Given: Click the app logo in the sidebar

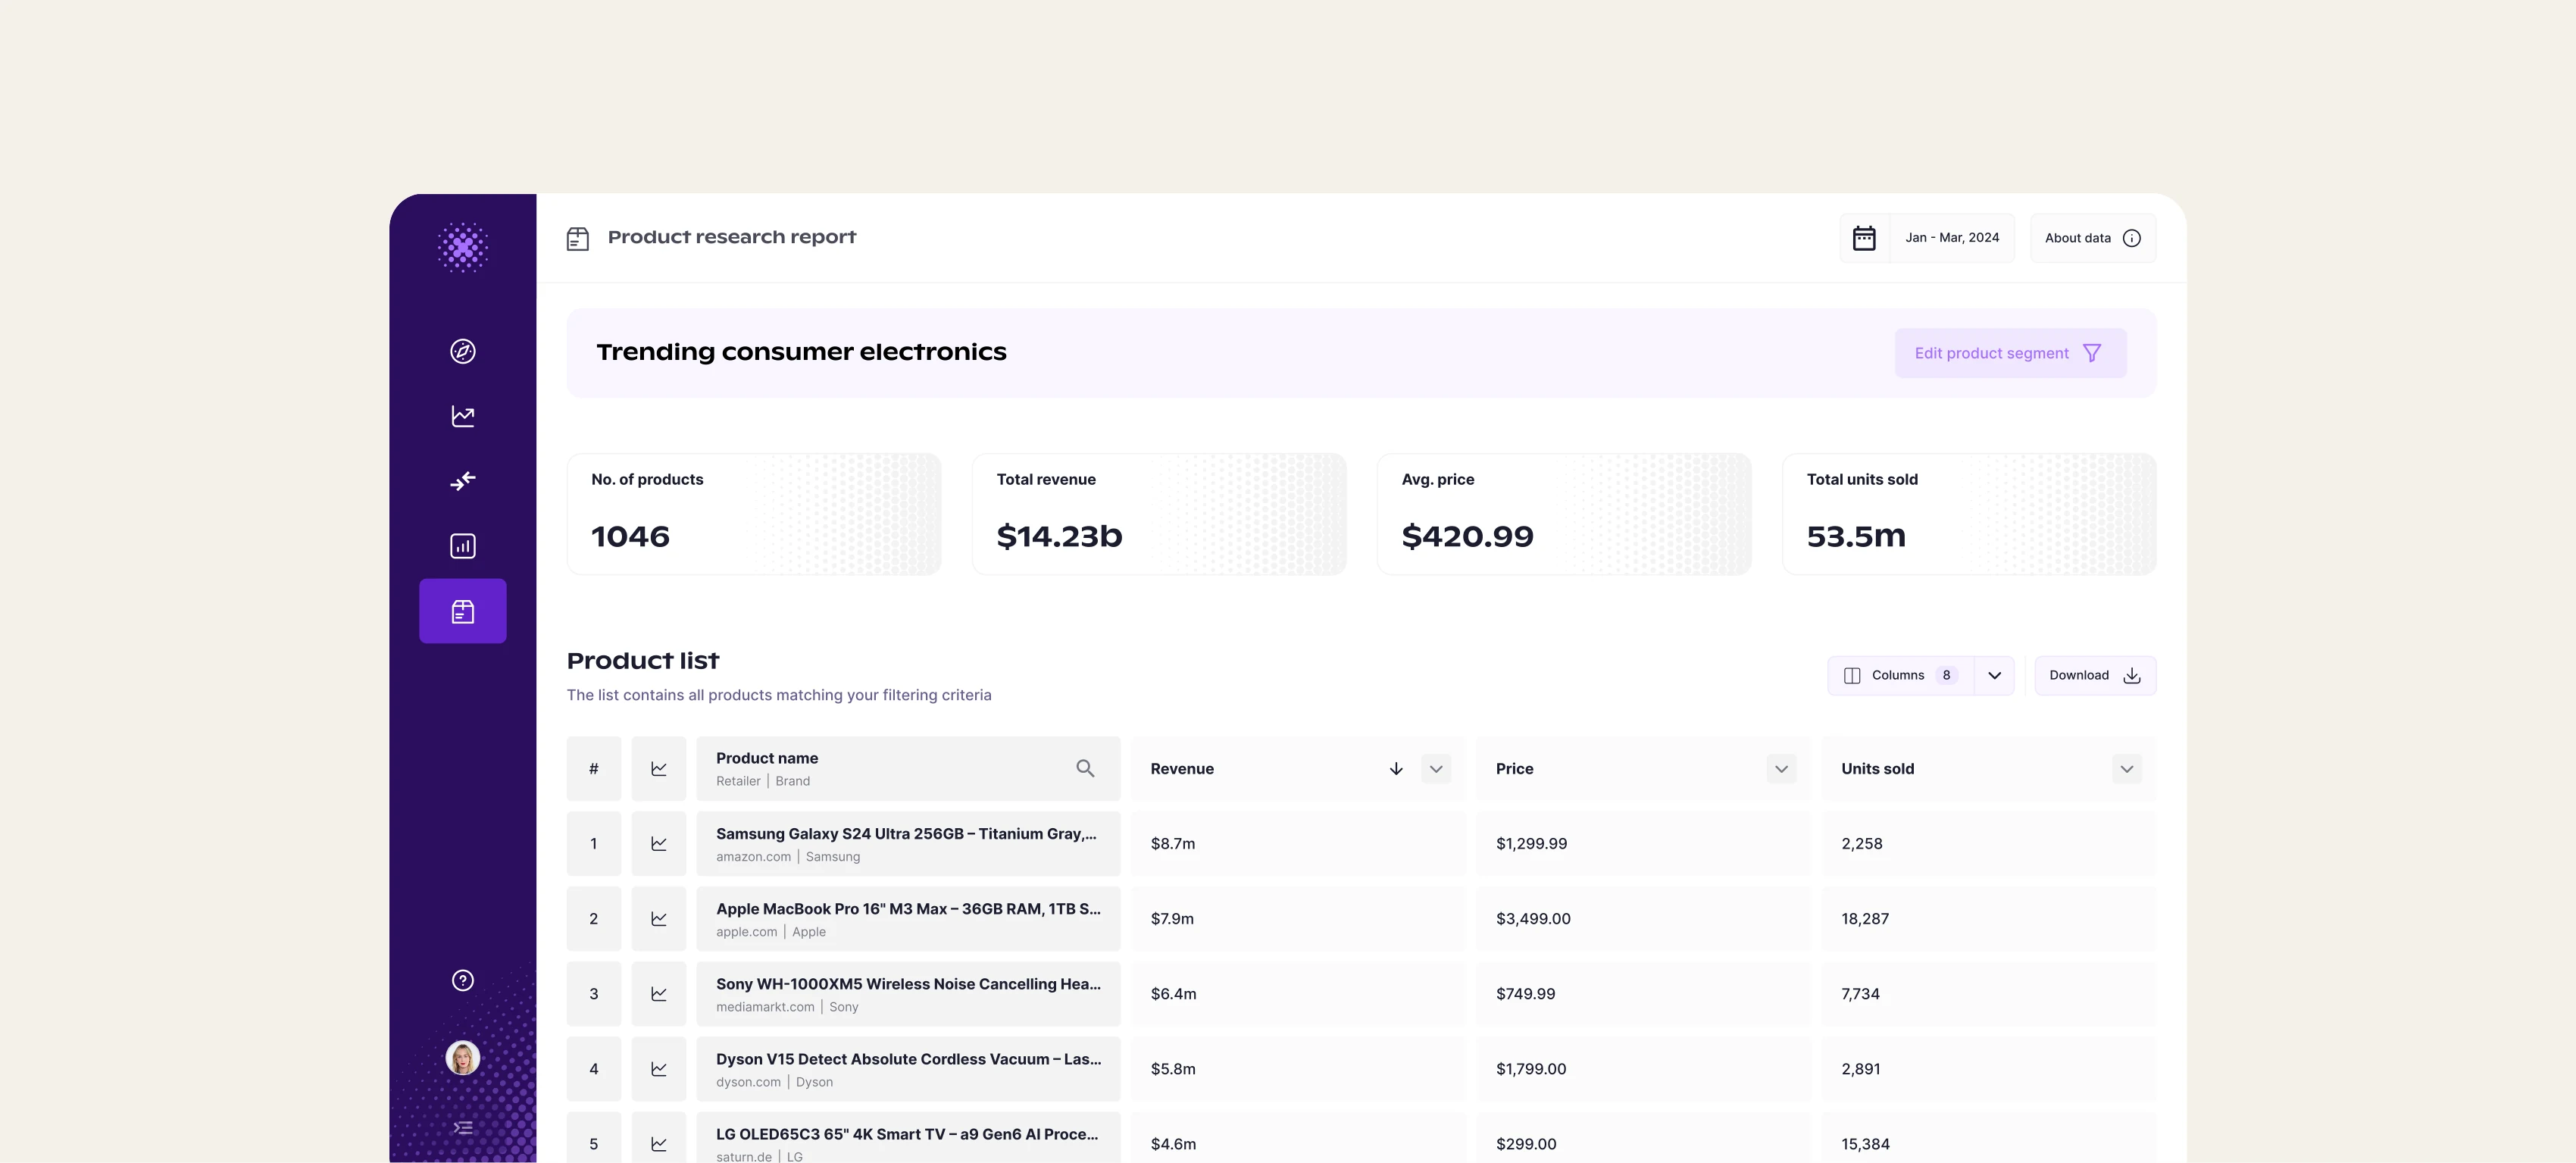Looking at the screenshot, I should (462, 247).
